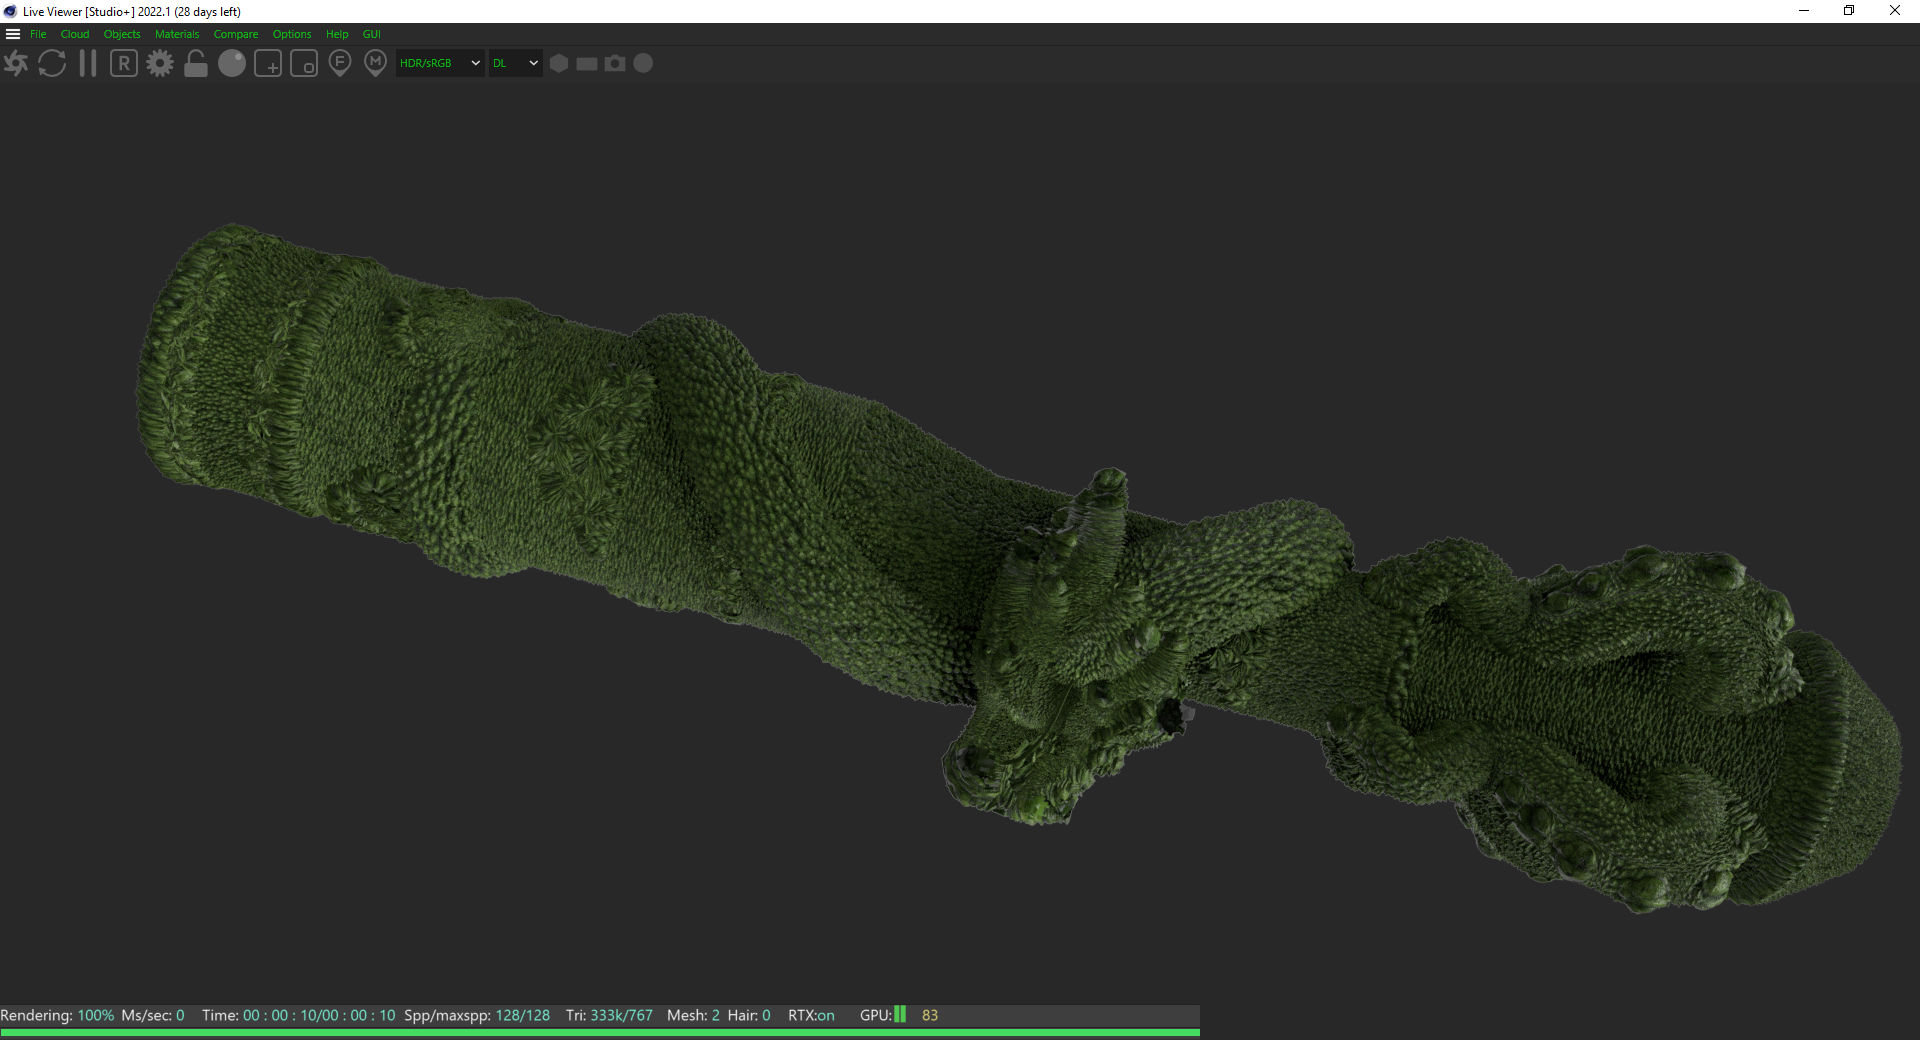Pause the render with the pause button
The image size is (1920, 1040).
(88, 64)
